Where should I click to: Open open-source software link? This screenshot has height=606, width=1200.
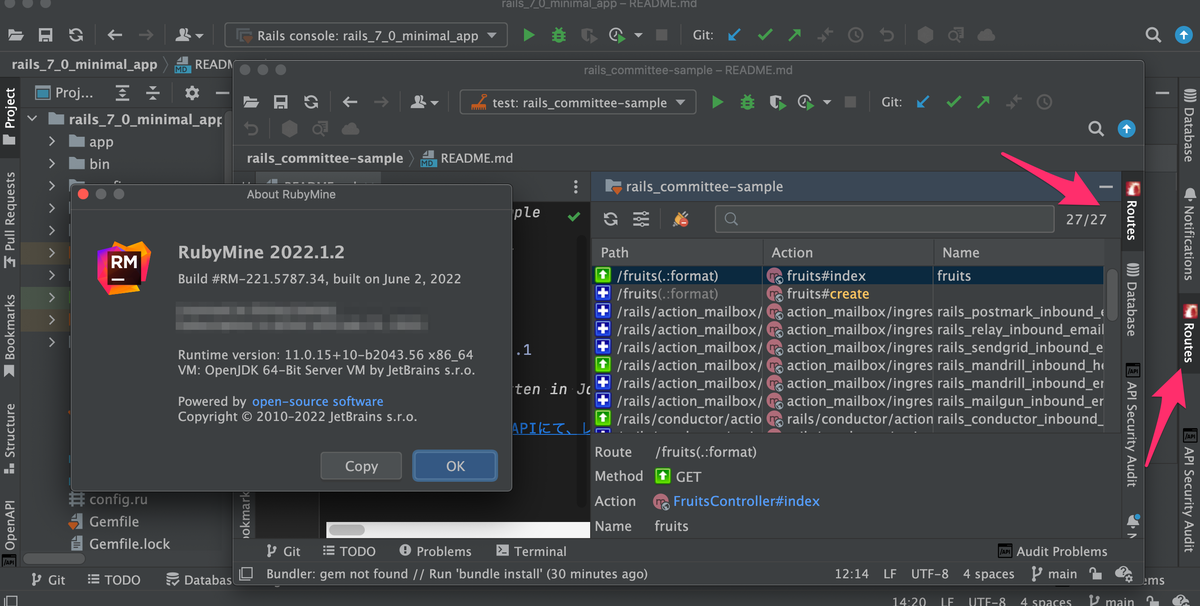(x=317, y=401)
